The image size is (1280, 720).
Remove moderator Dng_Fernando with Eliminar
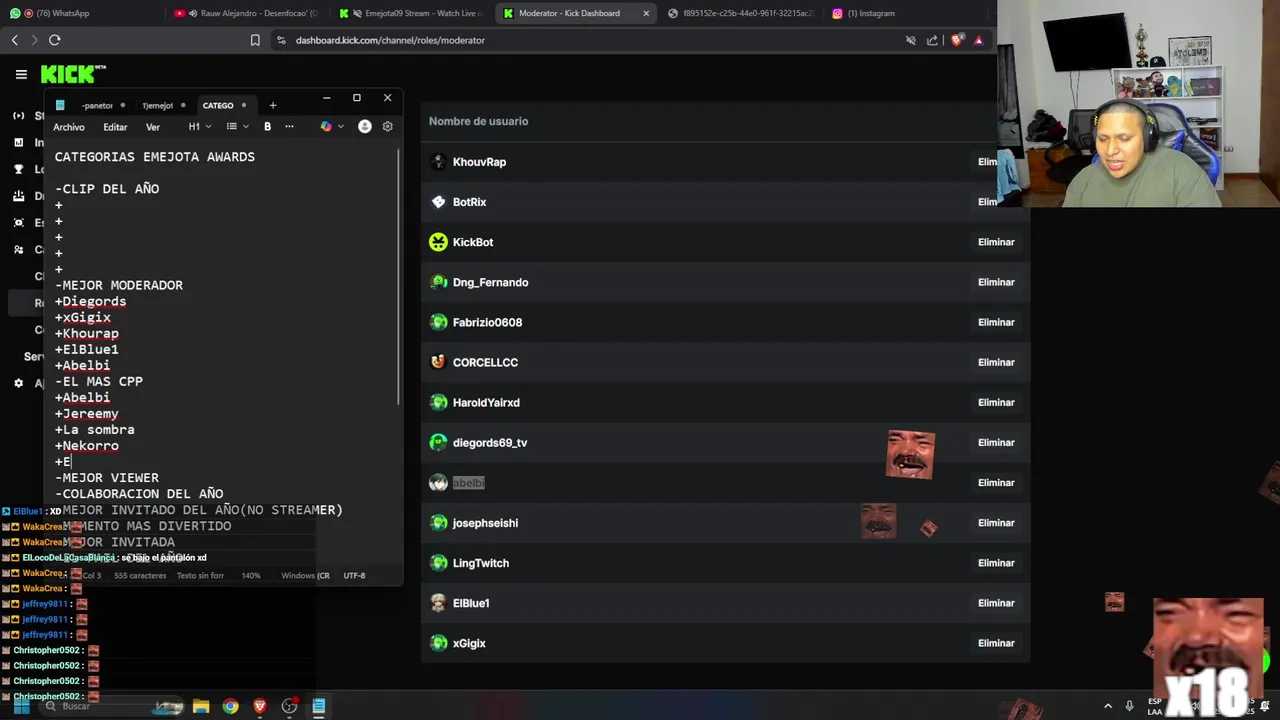point(996,282)
